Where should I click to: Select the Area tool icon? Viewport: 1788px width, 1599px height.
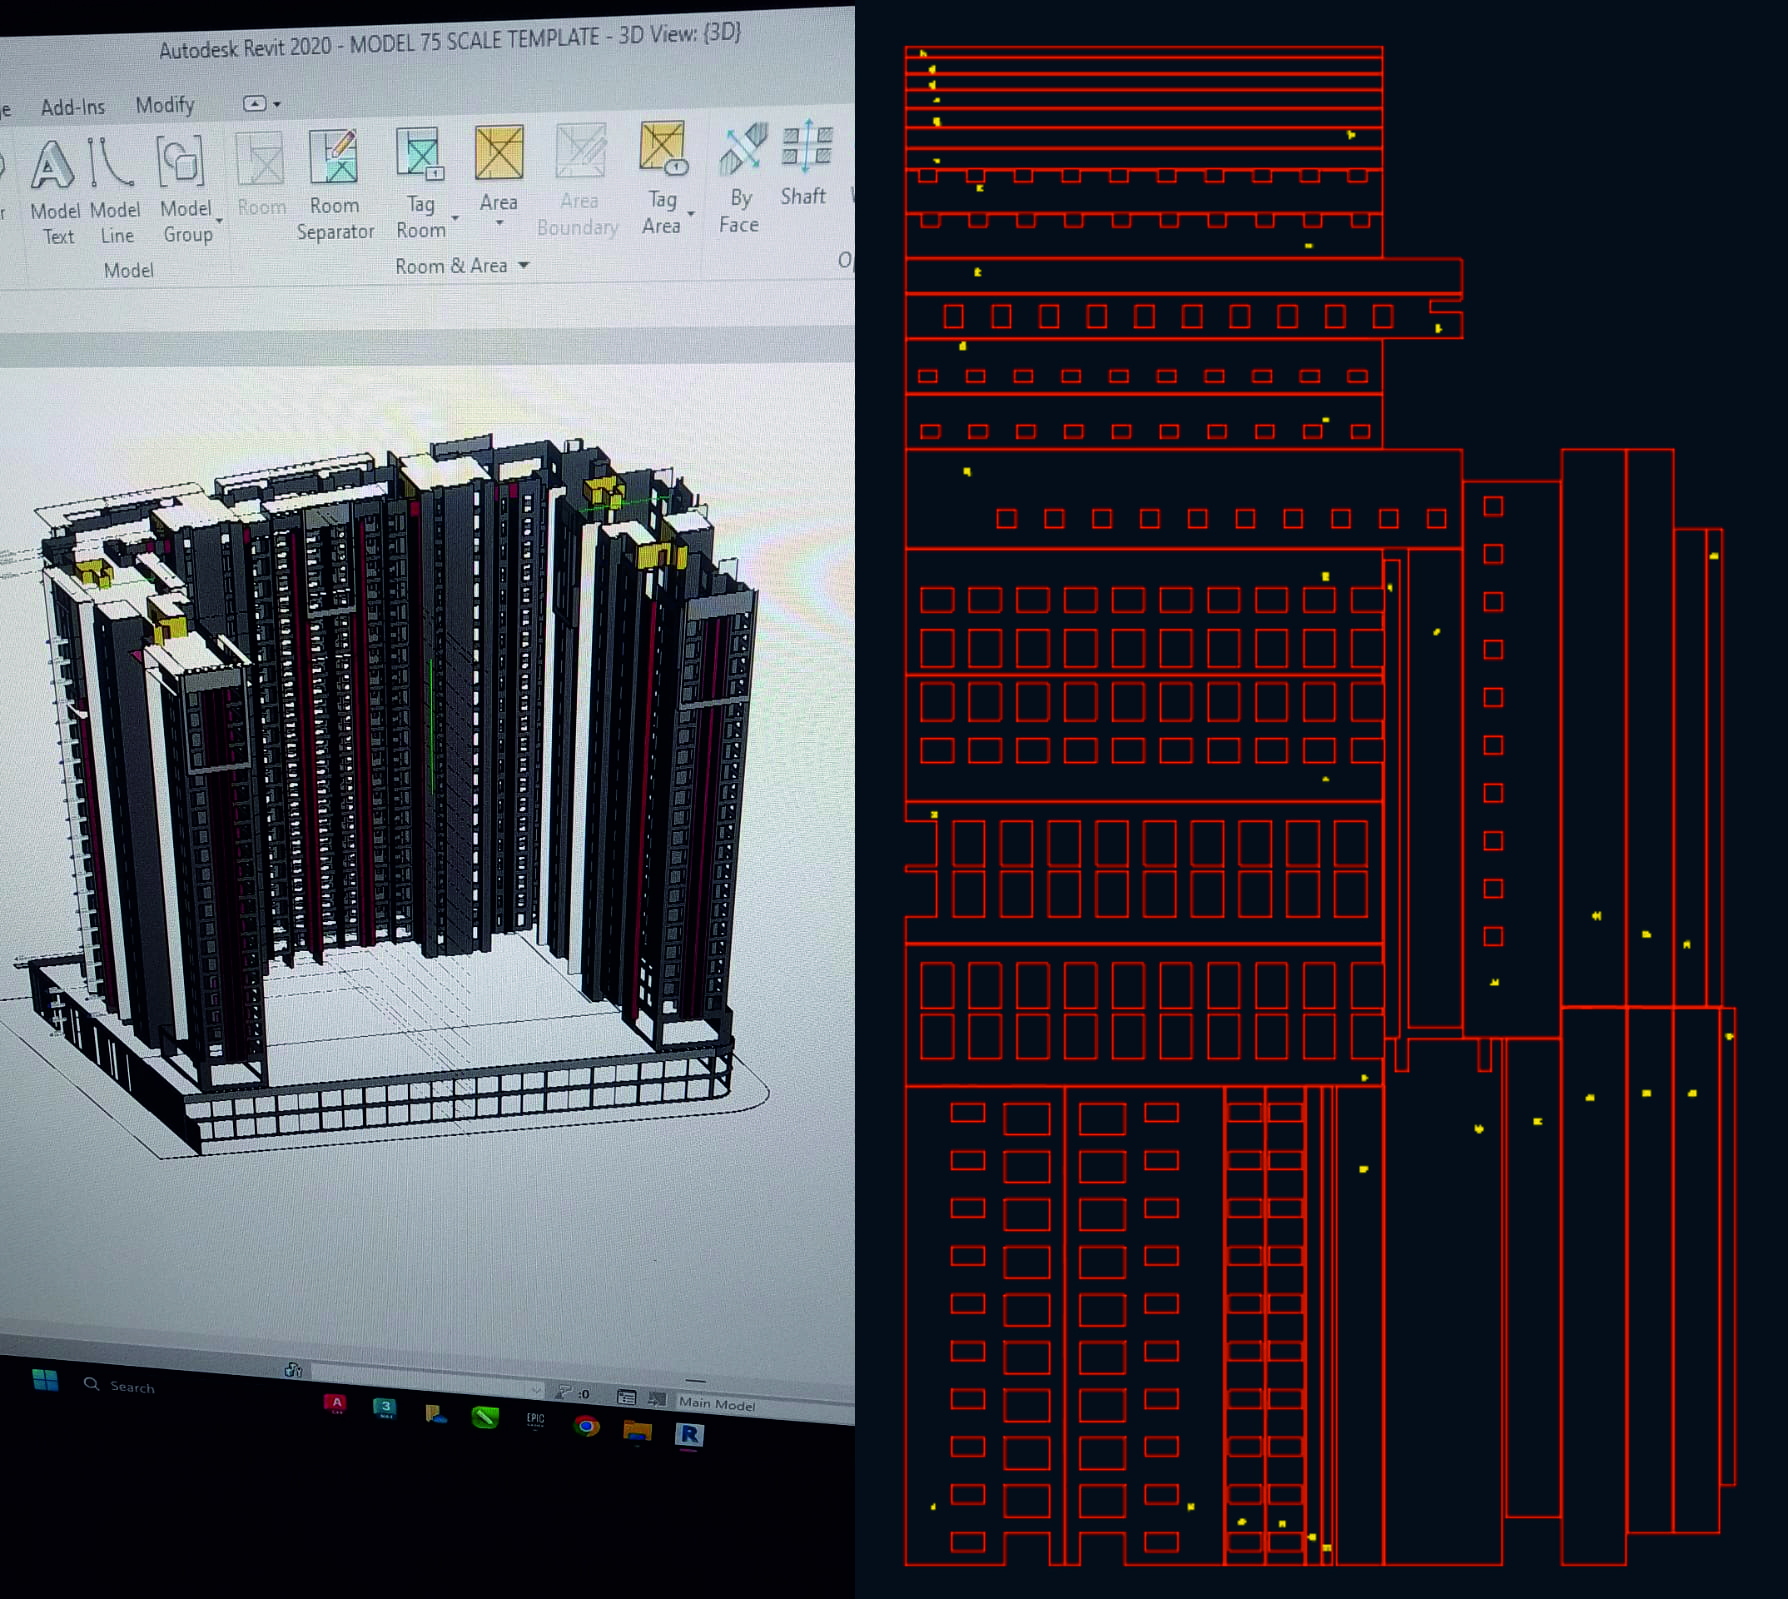point(499,155)
